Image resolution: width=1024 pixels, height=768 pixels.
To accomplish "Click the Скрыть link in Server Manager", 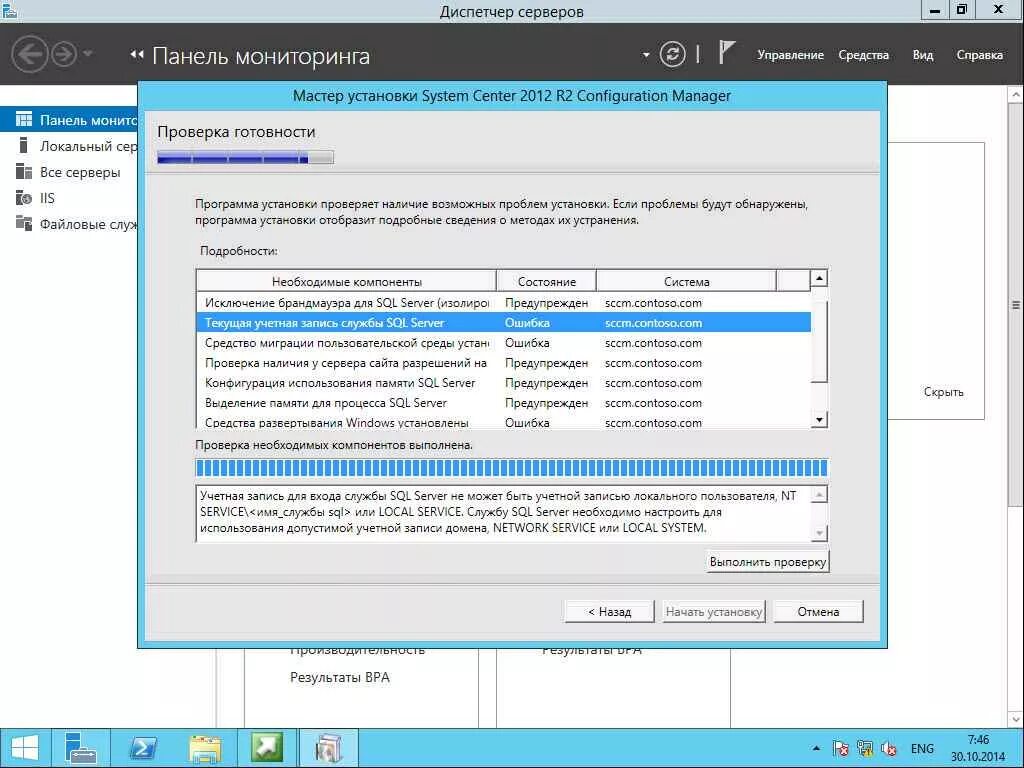I will [944, 392].
